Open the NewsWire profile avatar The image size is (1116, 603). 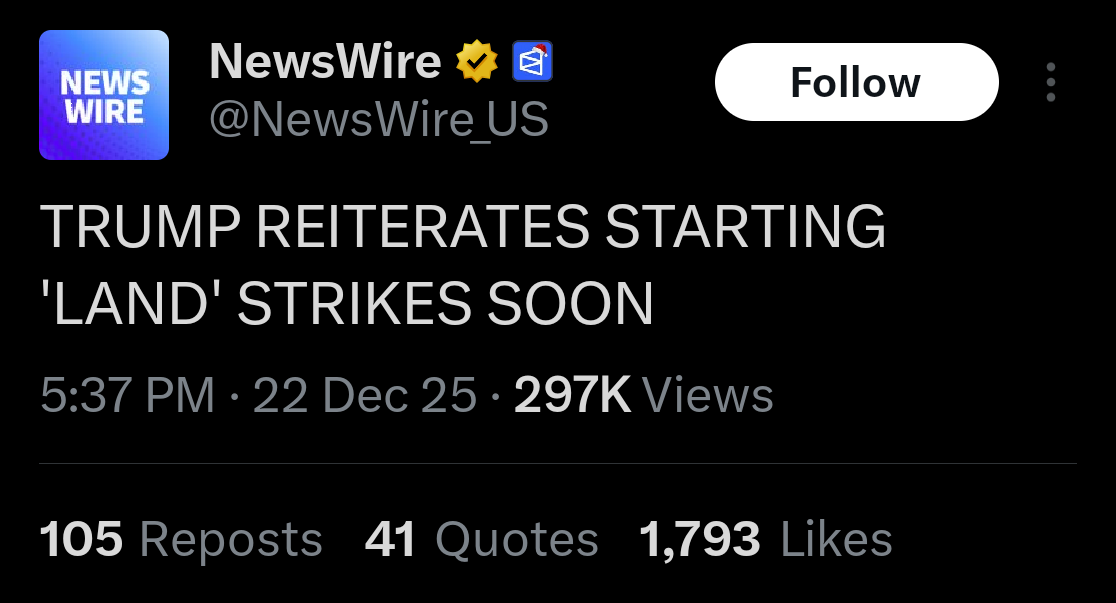point(104,95)
